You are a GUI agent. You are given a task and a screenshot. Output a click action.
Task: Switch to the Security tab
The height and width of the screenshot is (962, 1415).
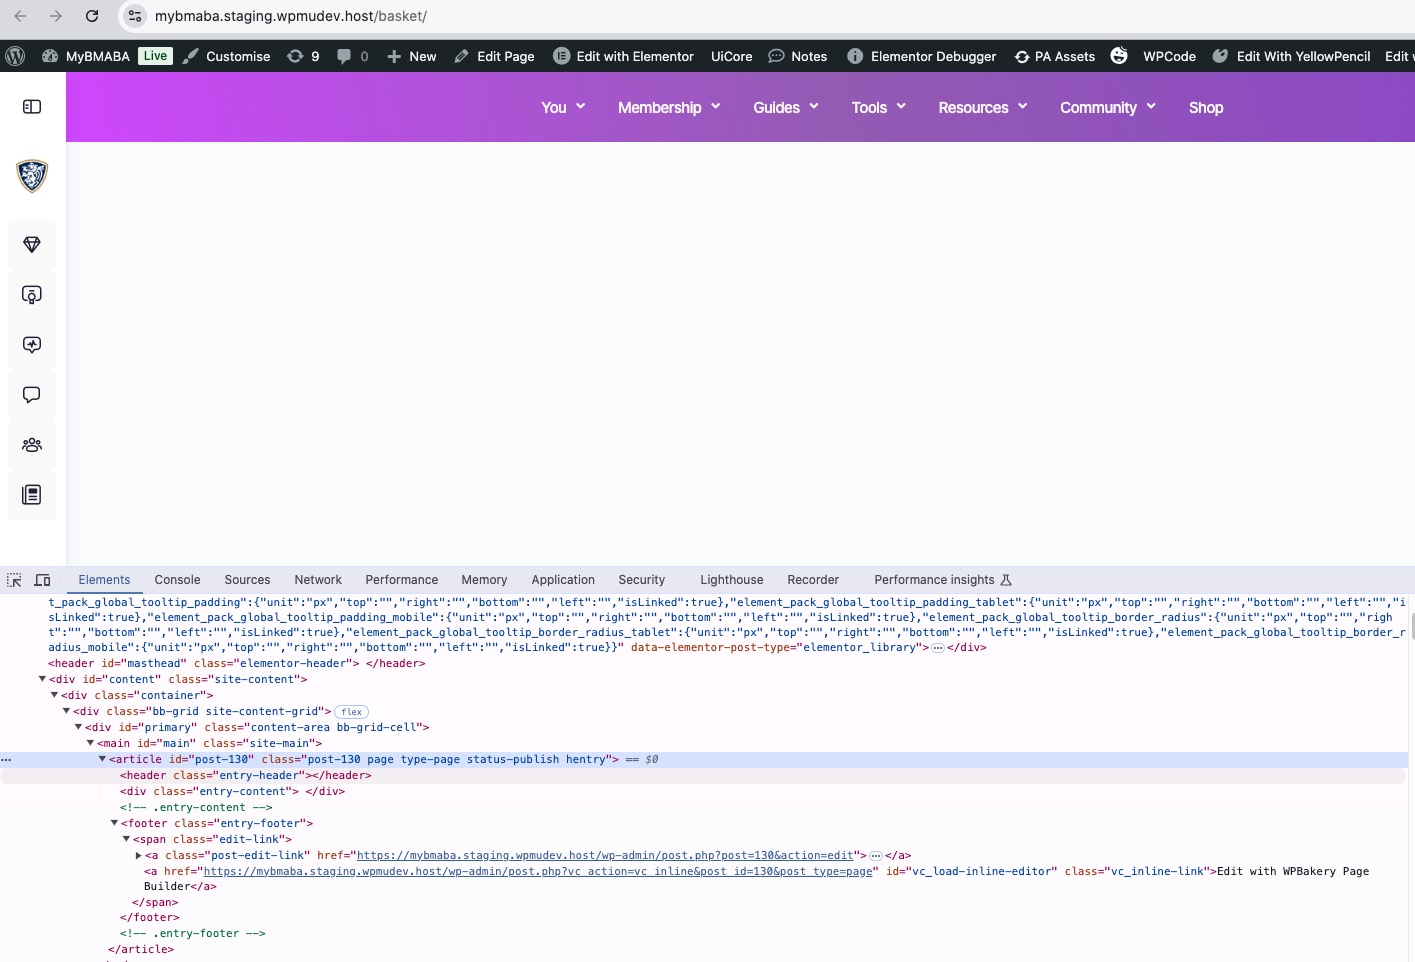[x=641, y=580]
